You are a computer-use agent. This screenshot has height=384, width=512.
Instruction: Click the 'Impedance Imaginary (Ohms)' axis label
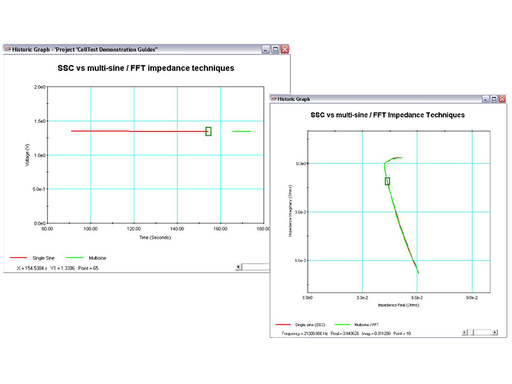coord(290,211)
